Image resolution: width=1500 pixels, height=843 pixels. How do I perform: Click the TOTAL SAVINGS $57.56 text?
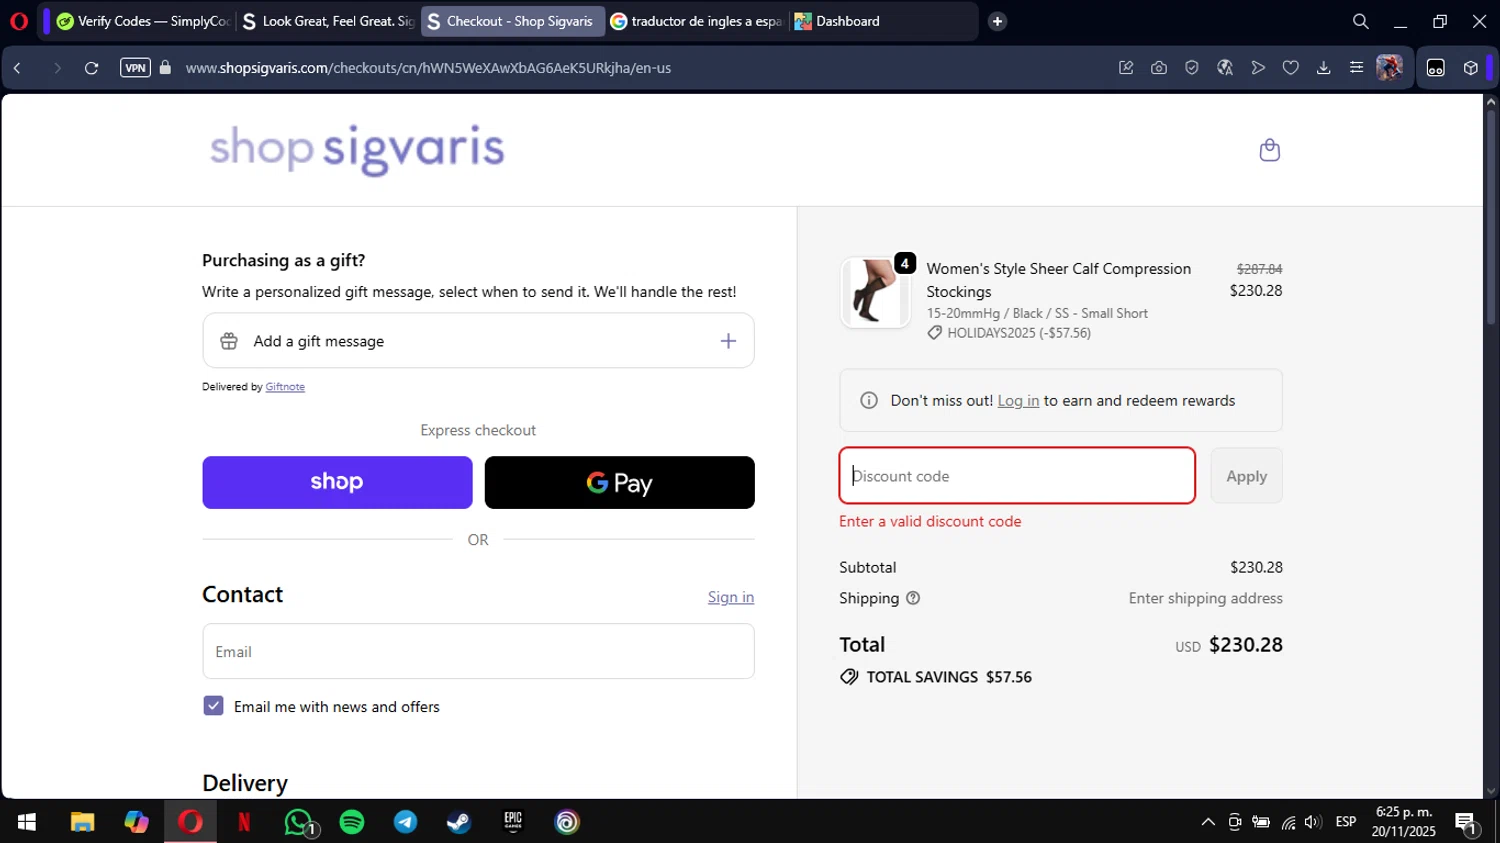pyautogui.click(x=949, y=677)
